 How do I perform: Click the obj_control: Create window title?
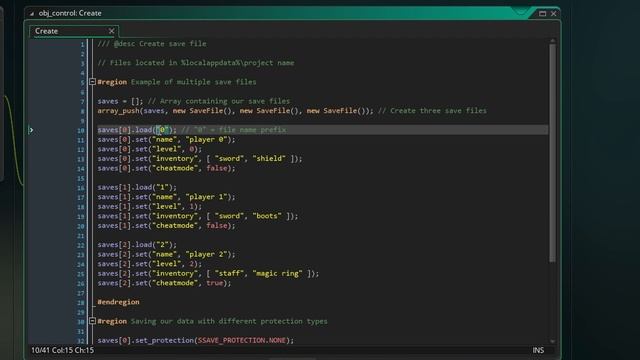[x=70, y=13]
